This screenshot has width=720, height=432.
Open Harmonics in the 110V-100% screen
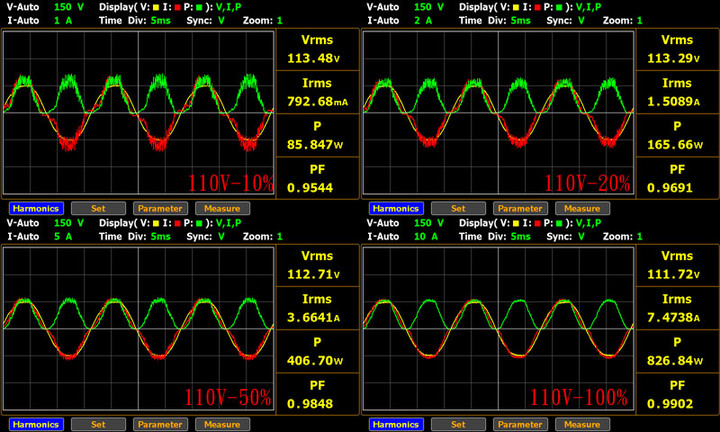click(x=396, y=424)
